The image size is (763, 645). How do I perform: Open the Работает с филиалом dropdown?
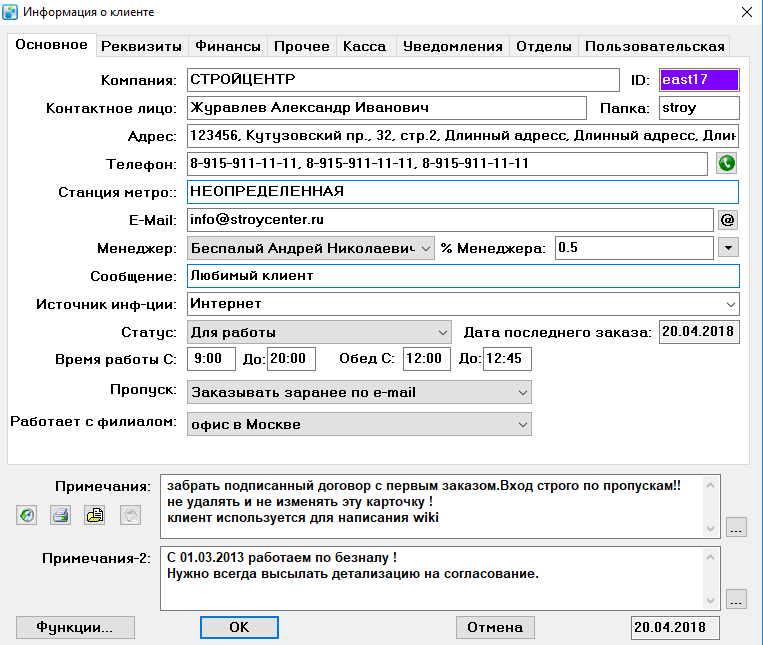tap(359, 424)
